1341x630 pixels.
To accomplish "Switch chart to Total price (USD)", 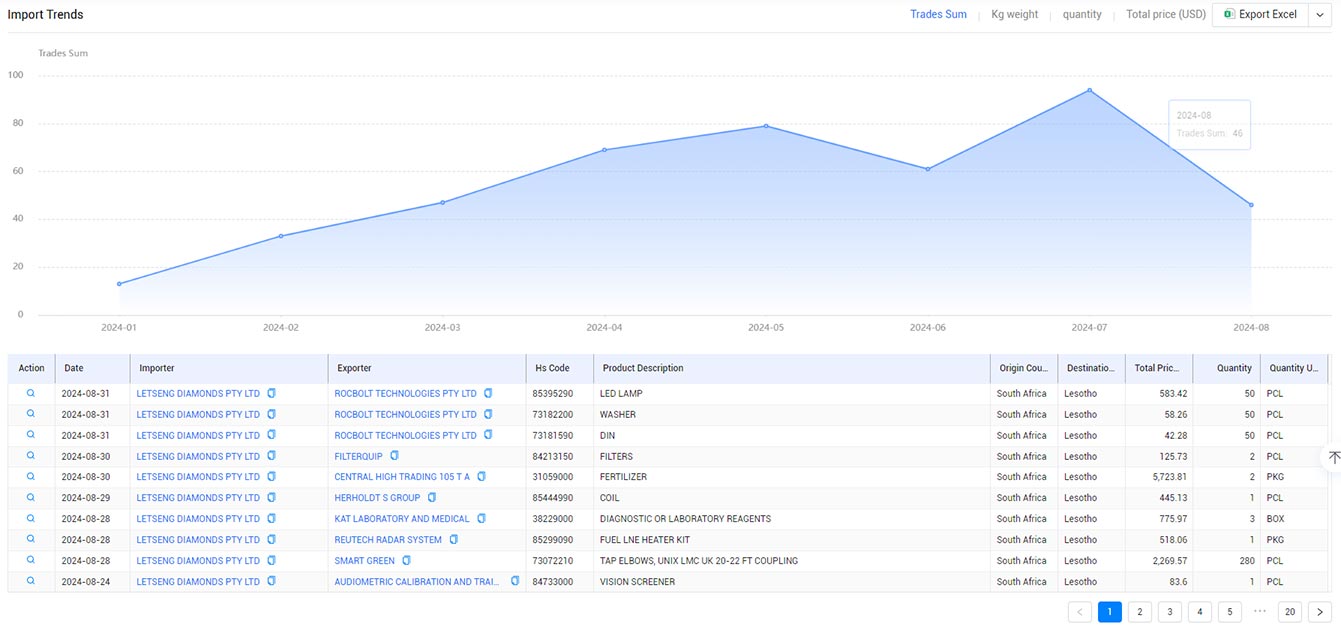I will click(1165, 15).
